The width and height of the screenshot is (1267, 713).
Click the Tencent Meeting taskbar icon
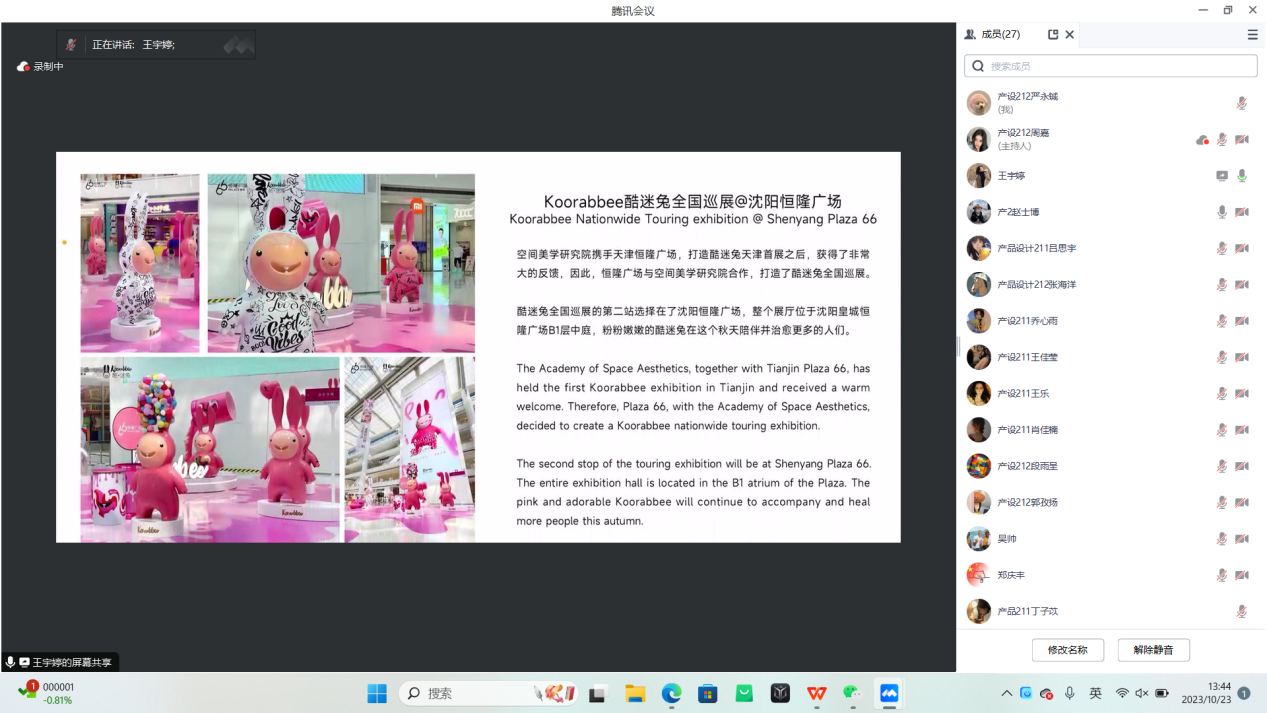889,693
